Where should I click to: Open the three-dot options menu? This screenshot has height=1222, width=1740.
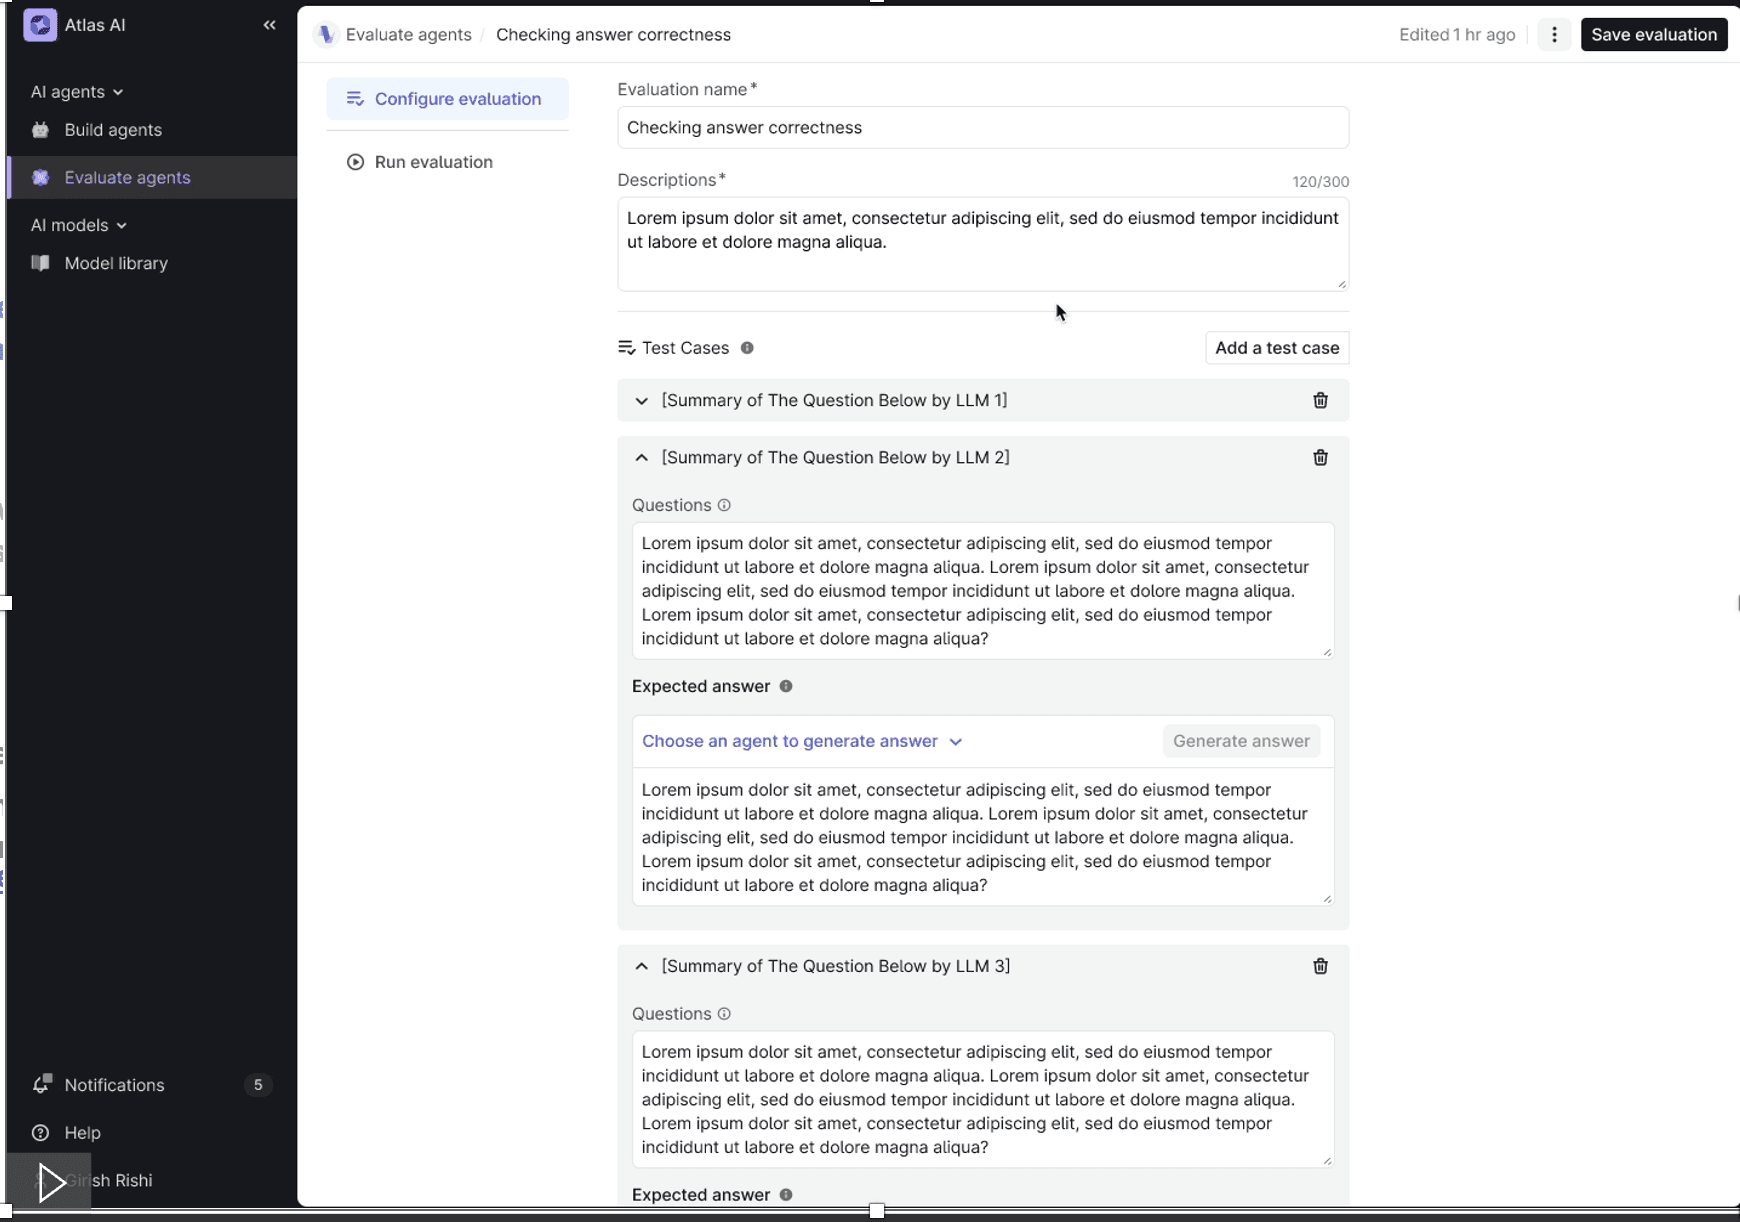1554,34
